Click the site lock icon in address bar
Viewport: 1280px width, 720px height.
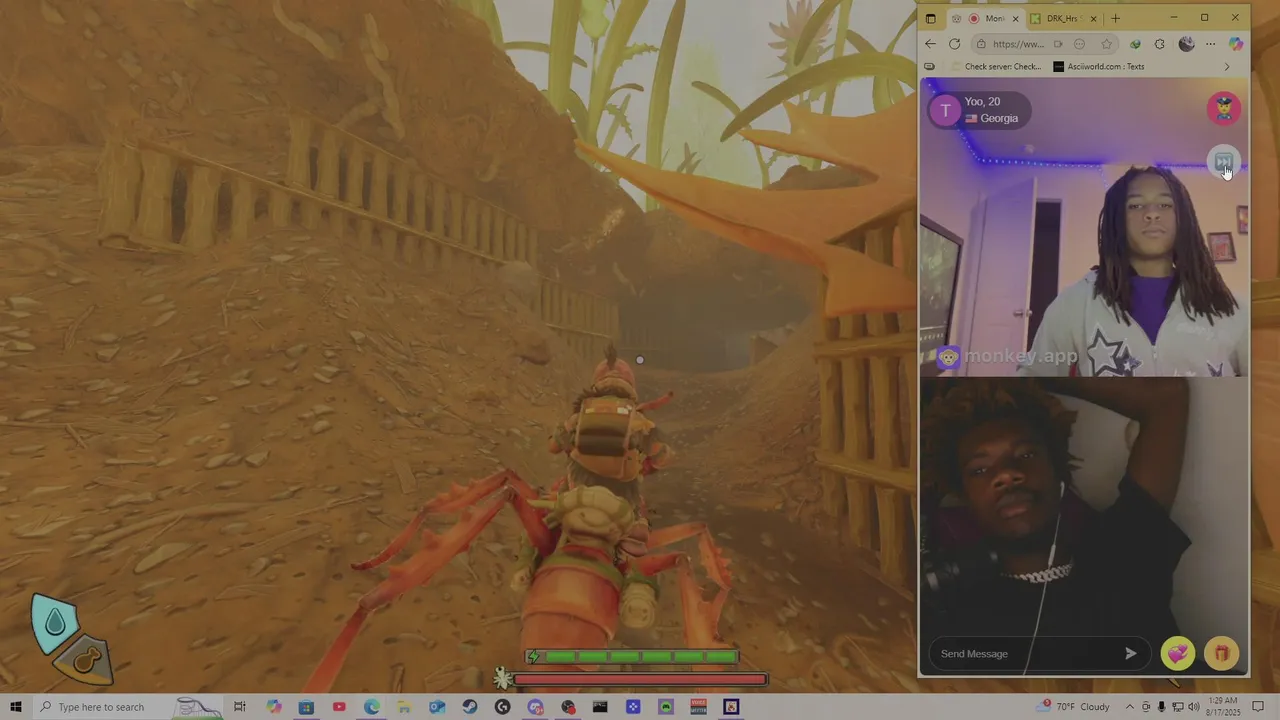(x=981, y=44)
